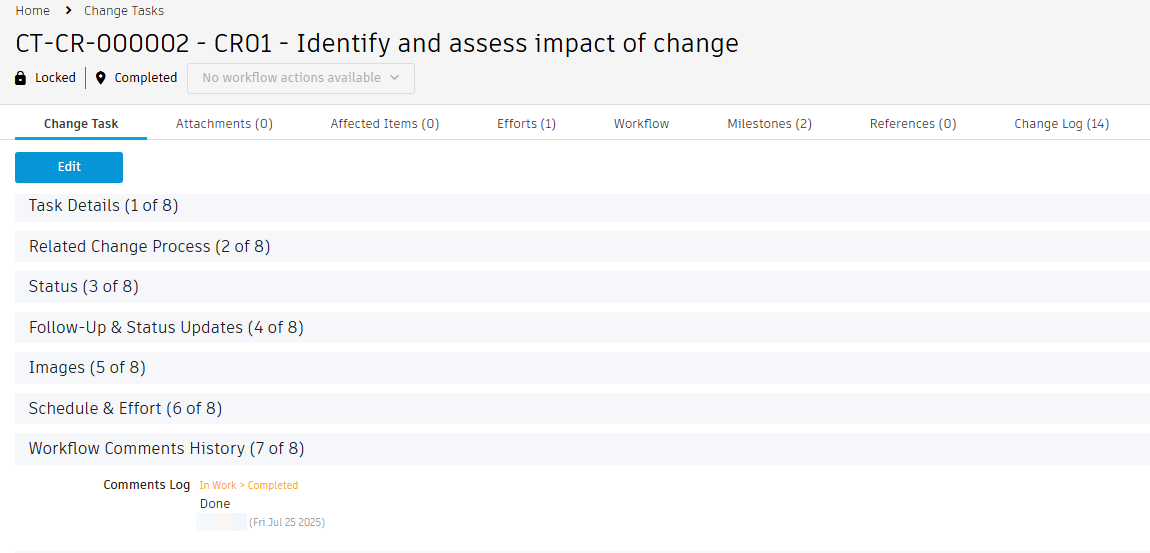This screenshot has height=553, width=1150.
Task: Go to the Efforts tab
Action: point(526,124)
